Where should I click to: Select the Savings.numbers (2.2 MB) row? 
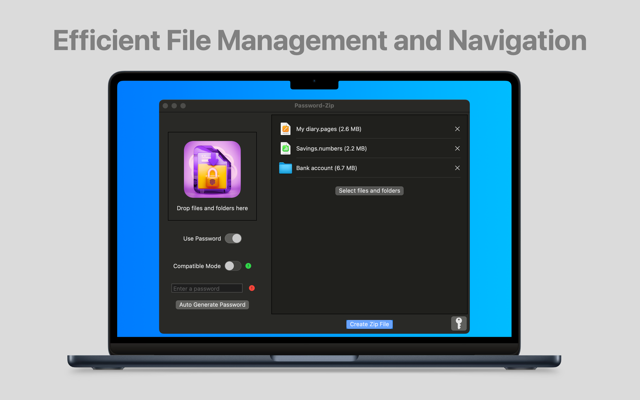[370, 149]
